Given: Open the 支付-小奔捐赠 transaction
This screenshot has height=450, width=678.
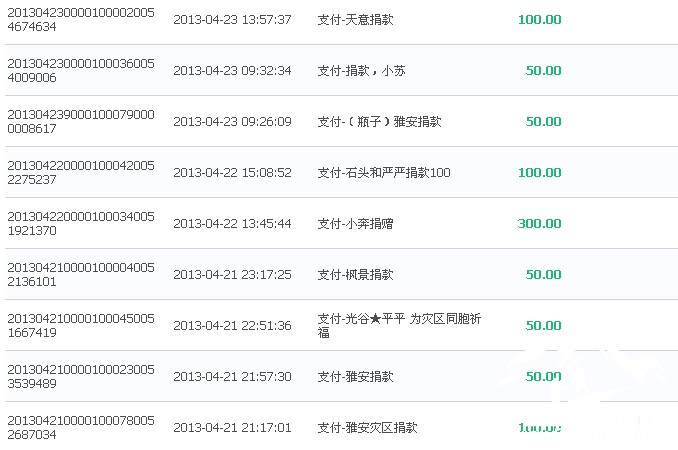Looking at the screenshot, I should 355,223.
